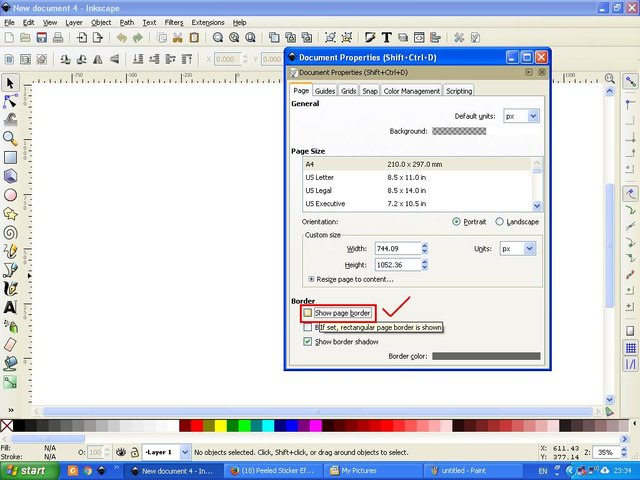Switch to Peeled Sticker Firefox taskbar button

pos(272,471)
